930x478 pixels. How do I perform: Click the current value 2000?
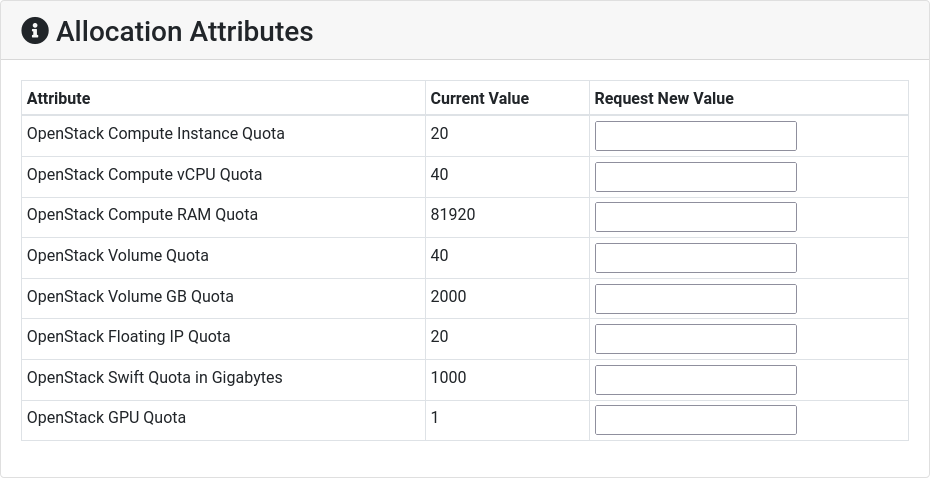coord(448,296)
